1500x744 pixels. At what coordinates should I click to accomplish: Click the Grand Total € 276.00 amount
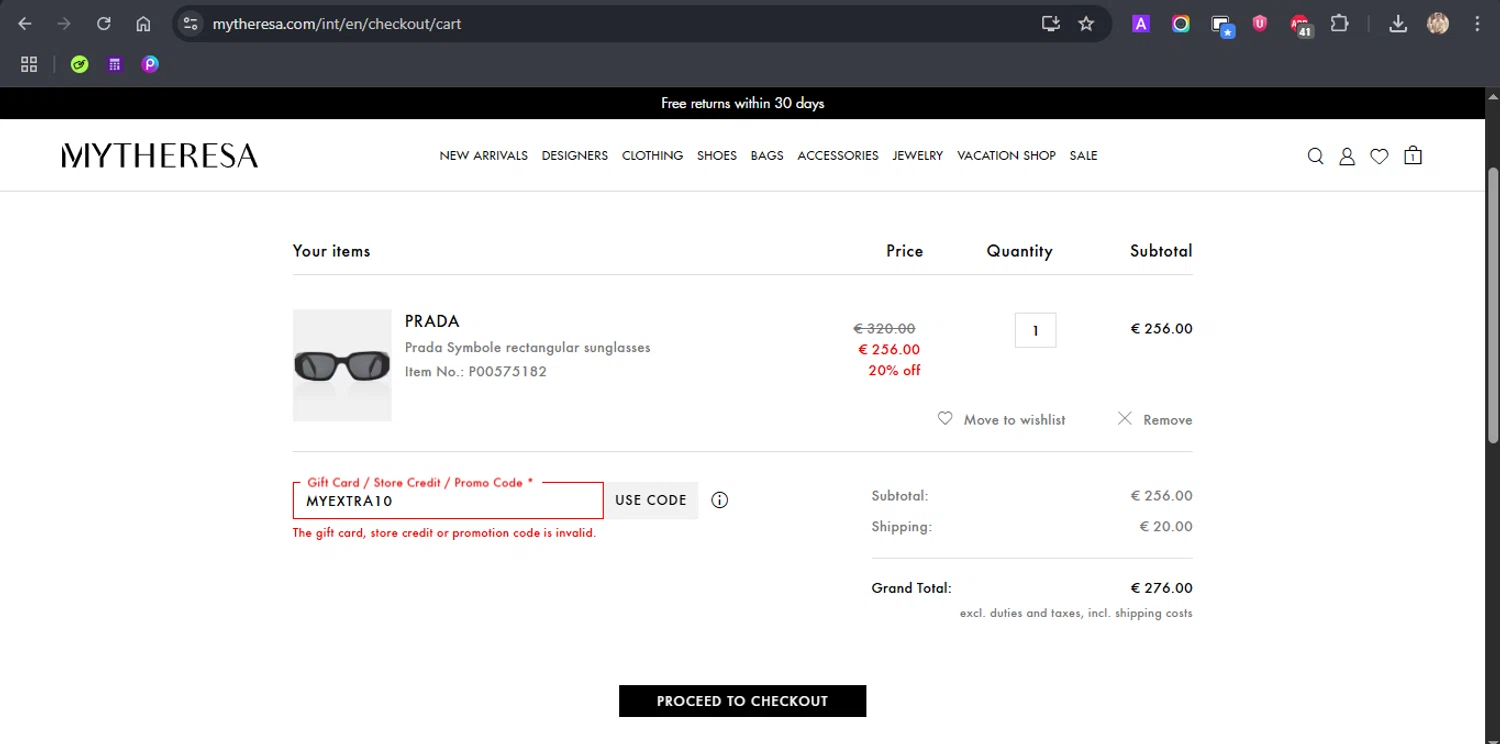(1161, 588)
